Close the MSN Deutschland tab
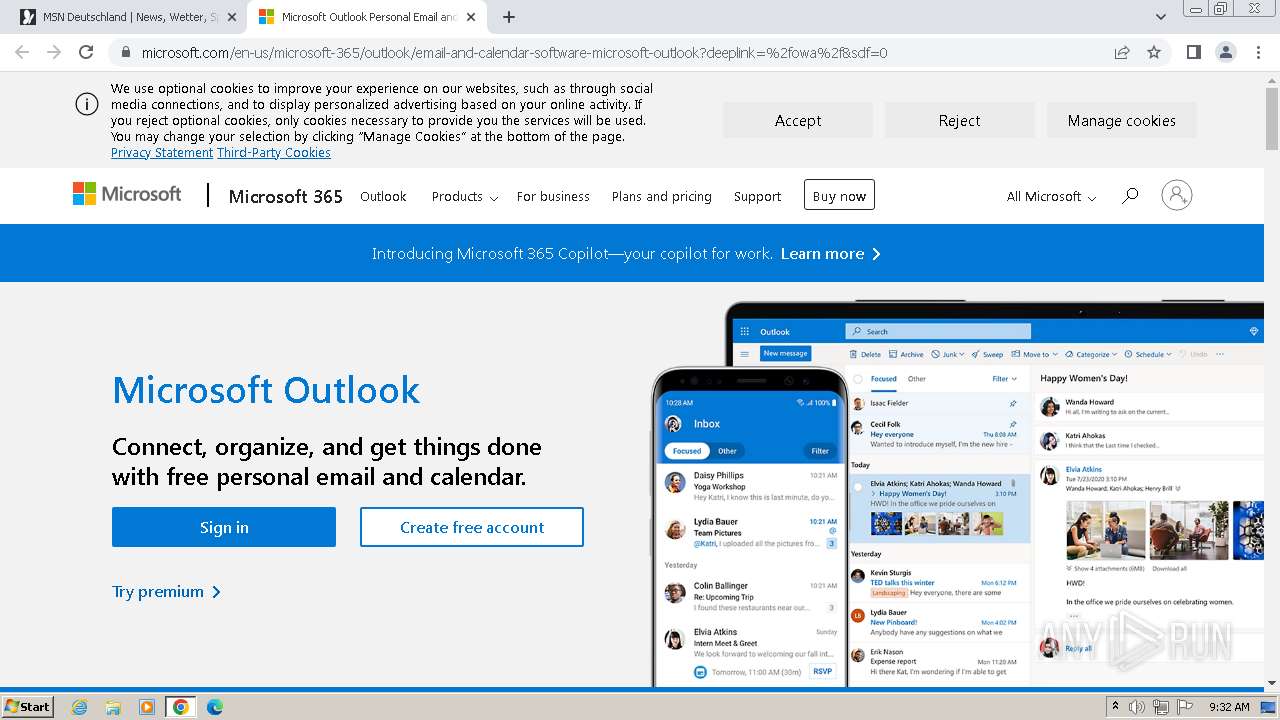1280x720 pixels. tap(232, 17)
